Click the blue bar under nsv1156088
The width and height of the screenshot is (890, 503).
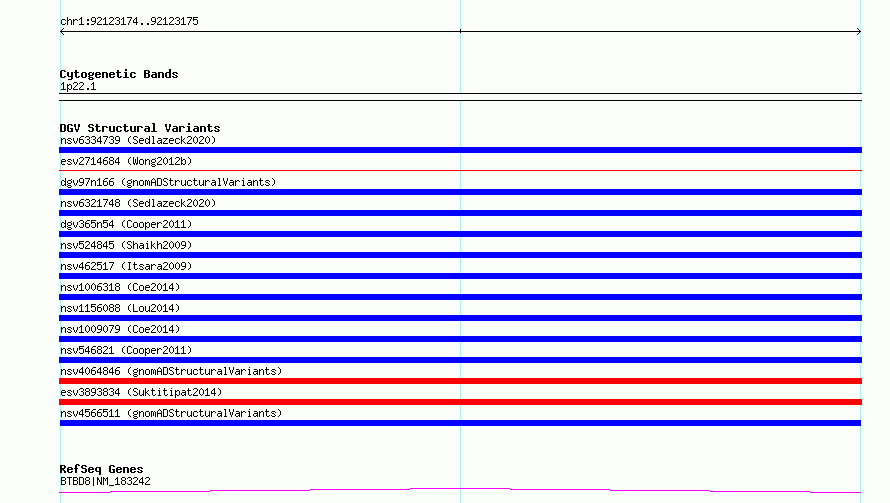(x=460, y=318)
